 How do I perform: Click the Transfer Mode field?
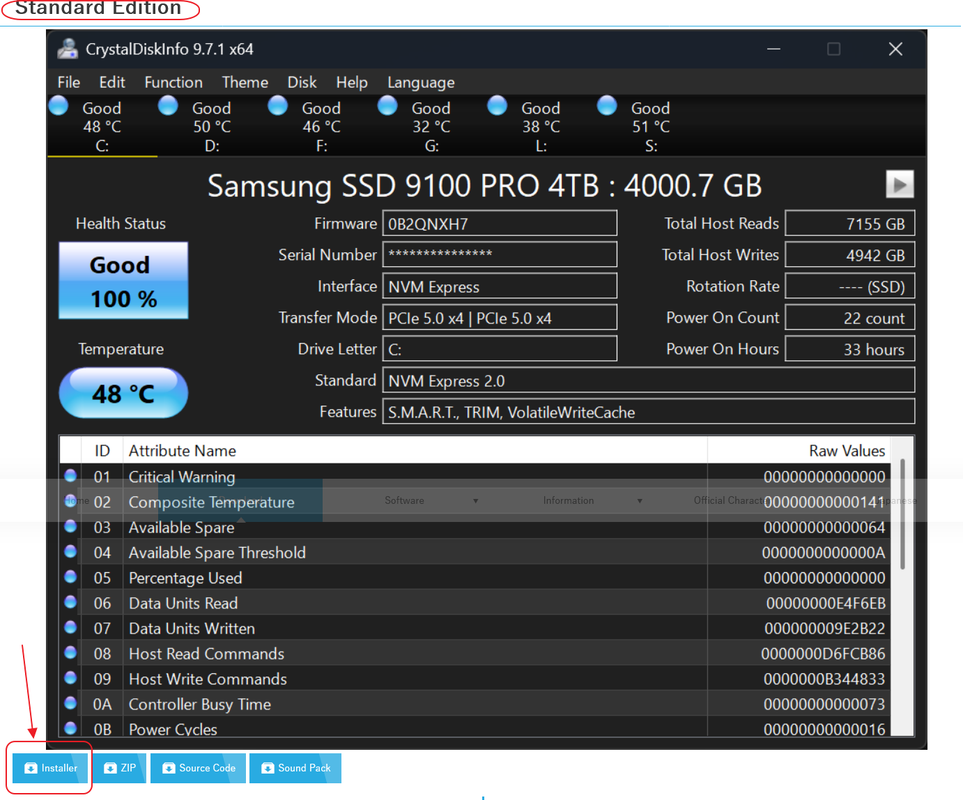tap(499, 318)
